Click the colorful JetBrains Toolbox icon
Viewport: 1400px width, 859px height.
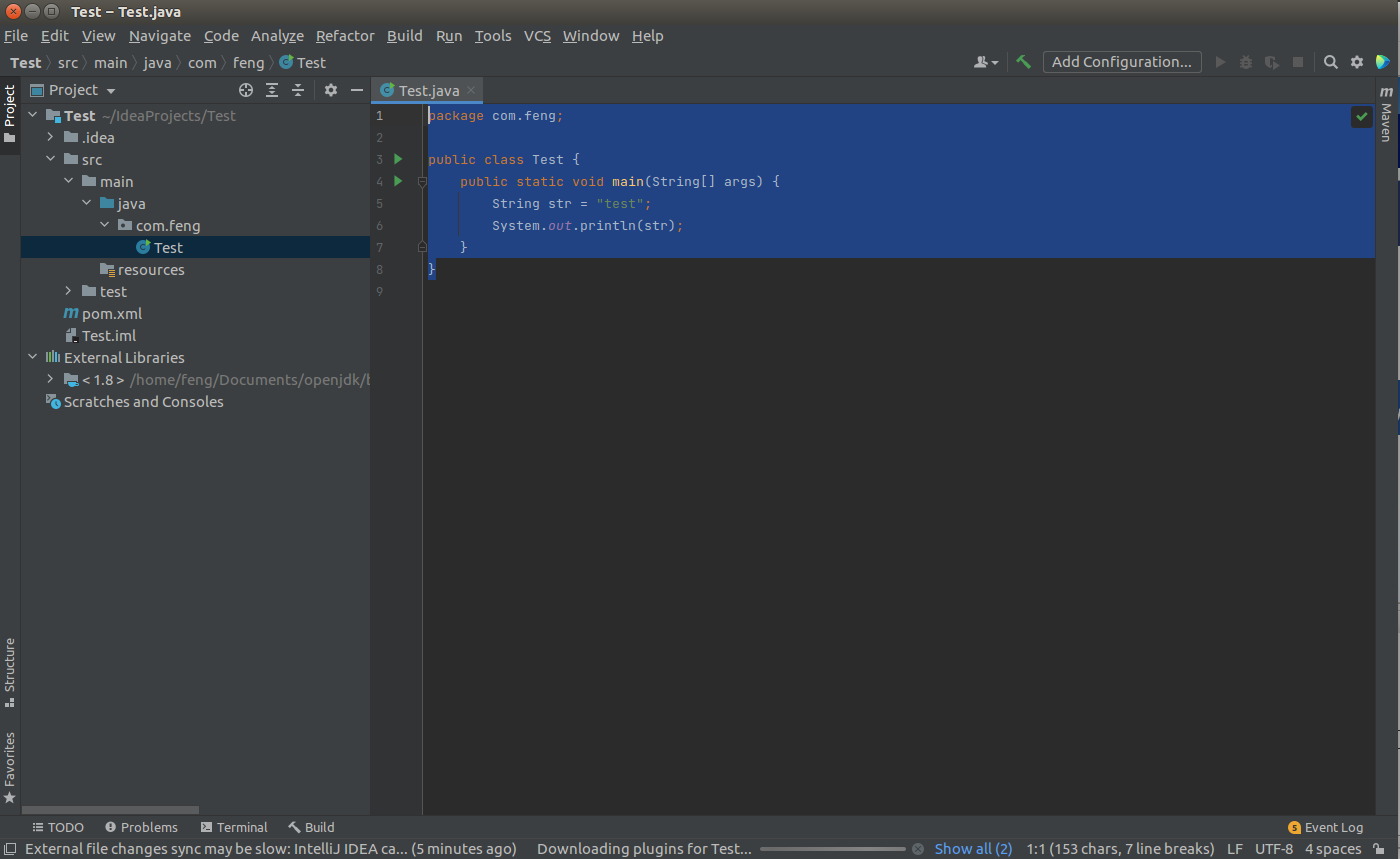click(x=1383, y=62)
